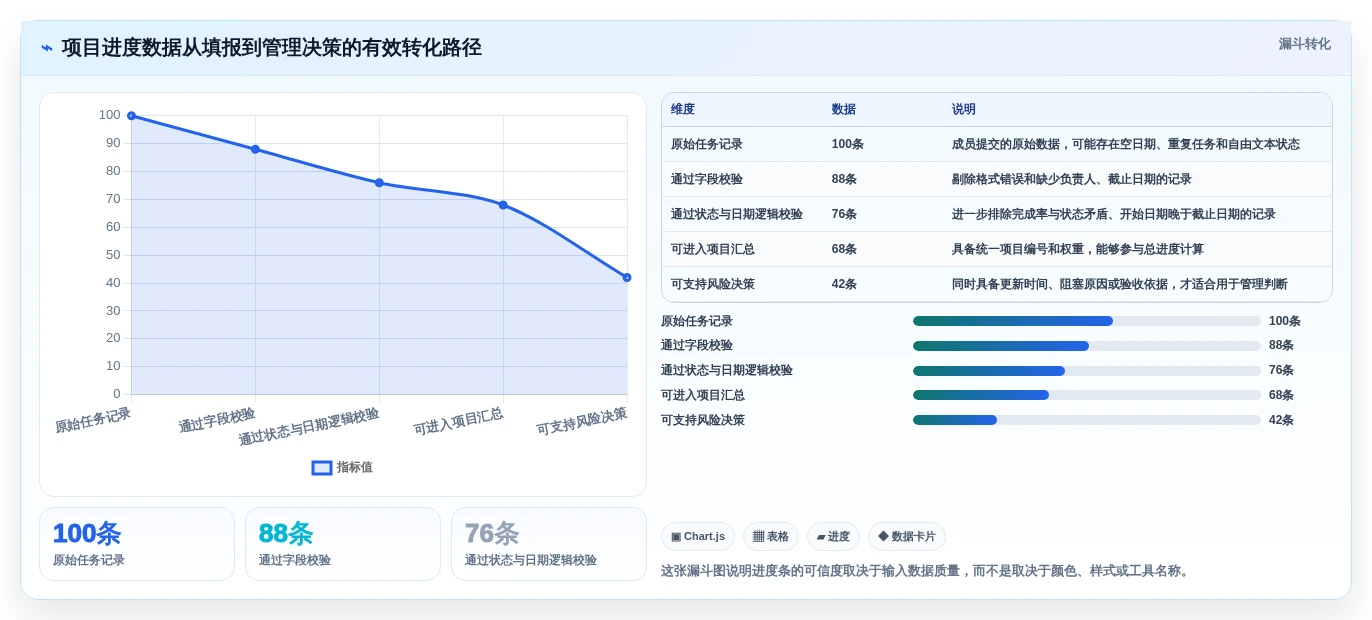Click the footer note about 漏斗图
Screen dimensions: 1372x620
coord(927,571)
